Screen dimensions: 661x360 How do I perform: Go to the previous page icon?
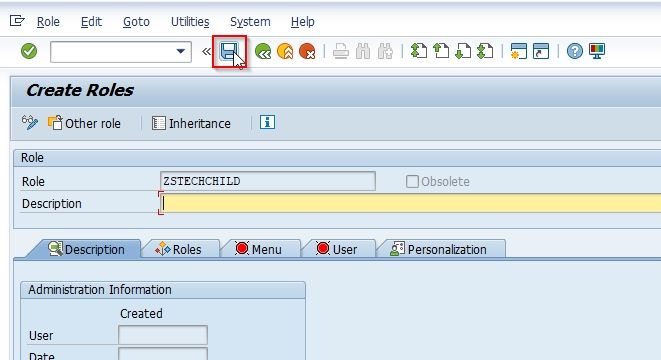441,51
